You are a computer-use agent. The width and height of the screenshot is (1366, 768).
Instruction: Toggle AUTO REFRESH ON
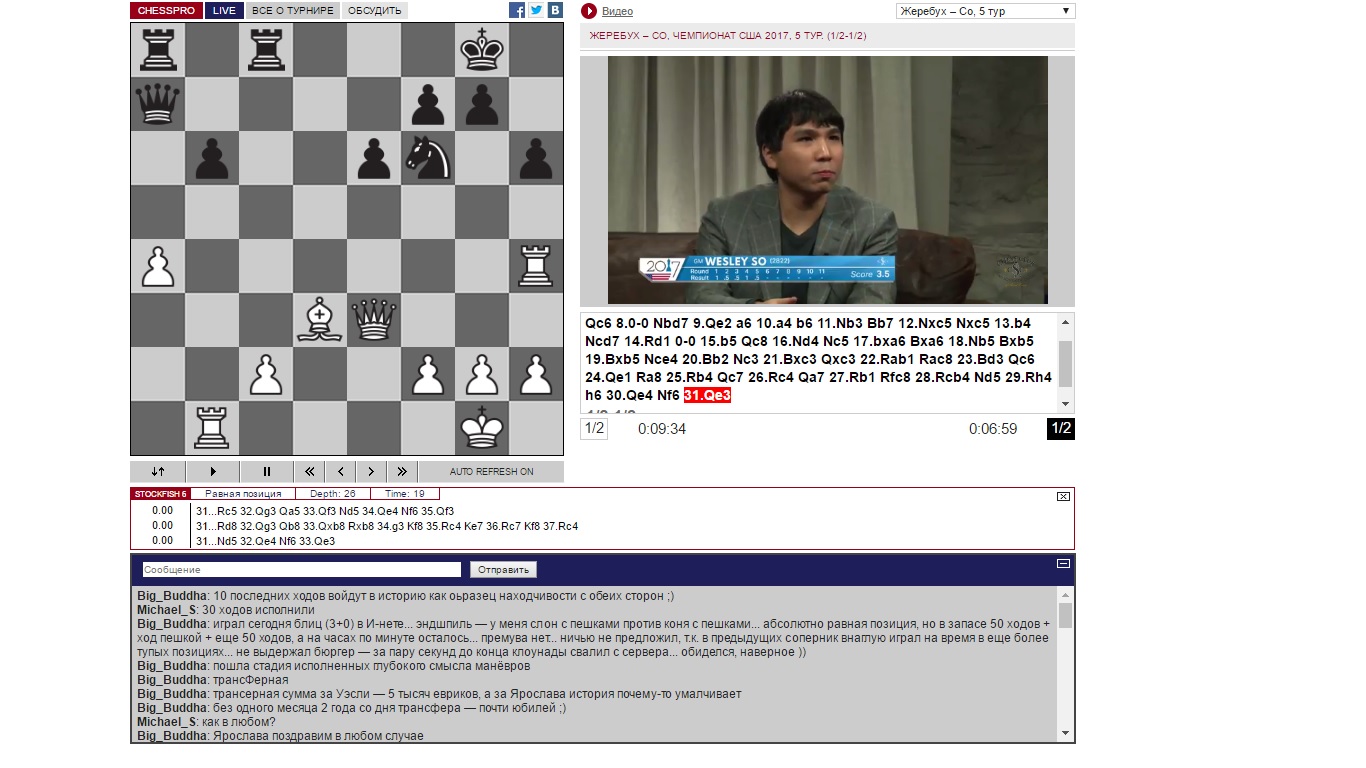pyautogui.click(x=491, y=472)
